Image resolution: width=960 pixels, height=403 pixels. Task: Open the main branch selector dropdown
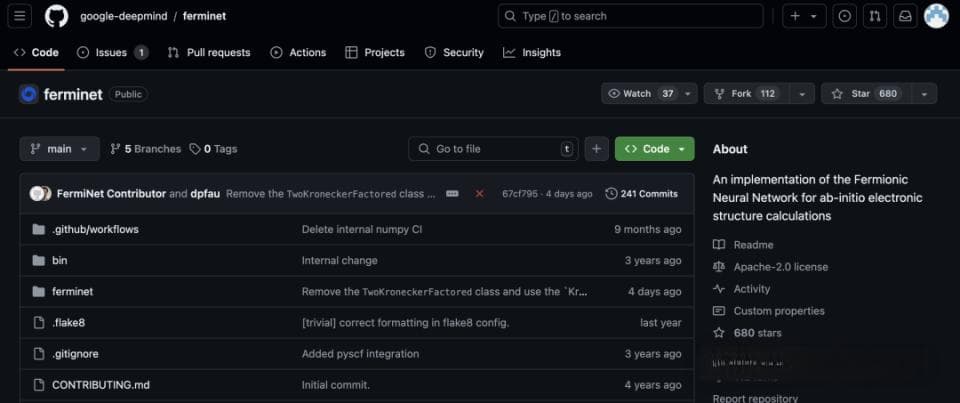[x=59, y=149]
